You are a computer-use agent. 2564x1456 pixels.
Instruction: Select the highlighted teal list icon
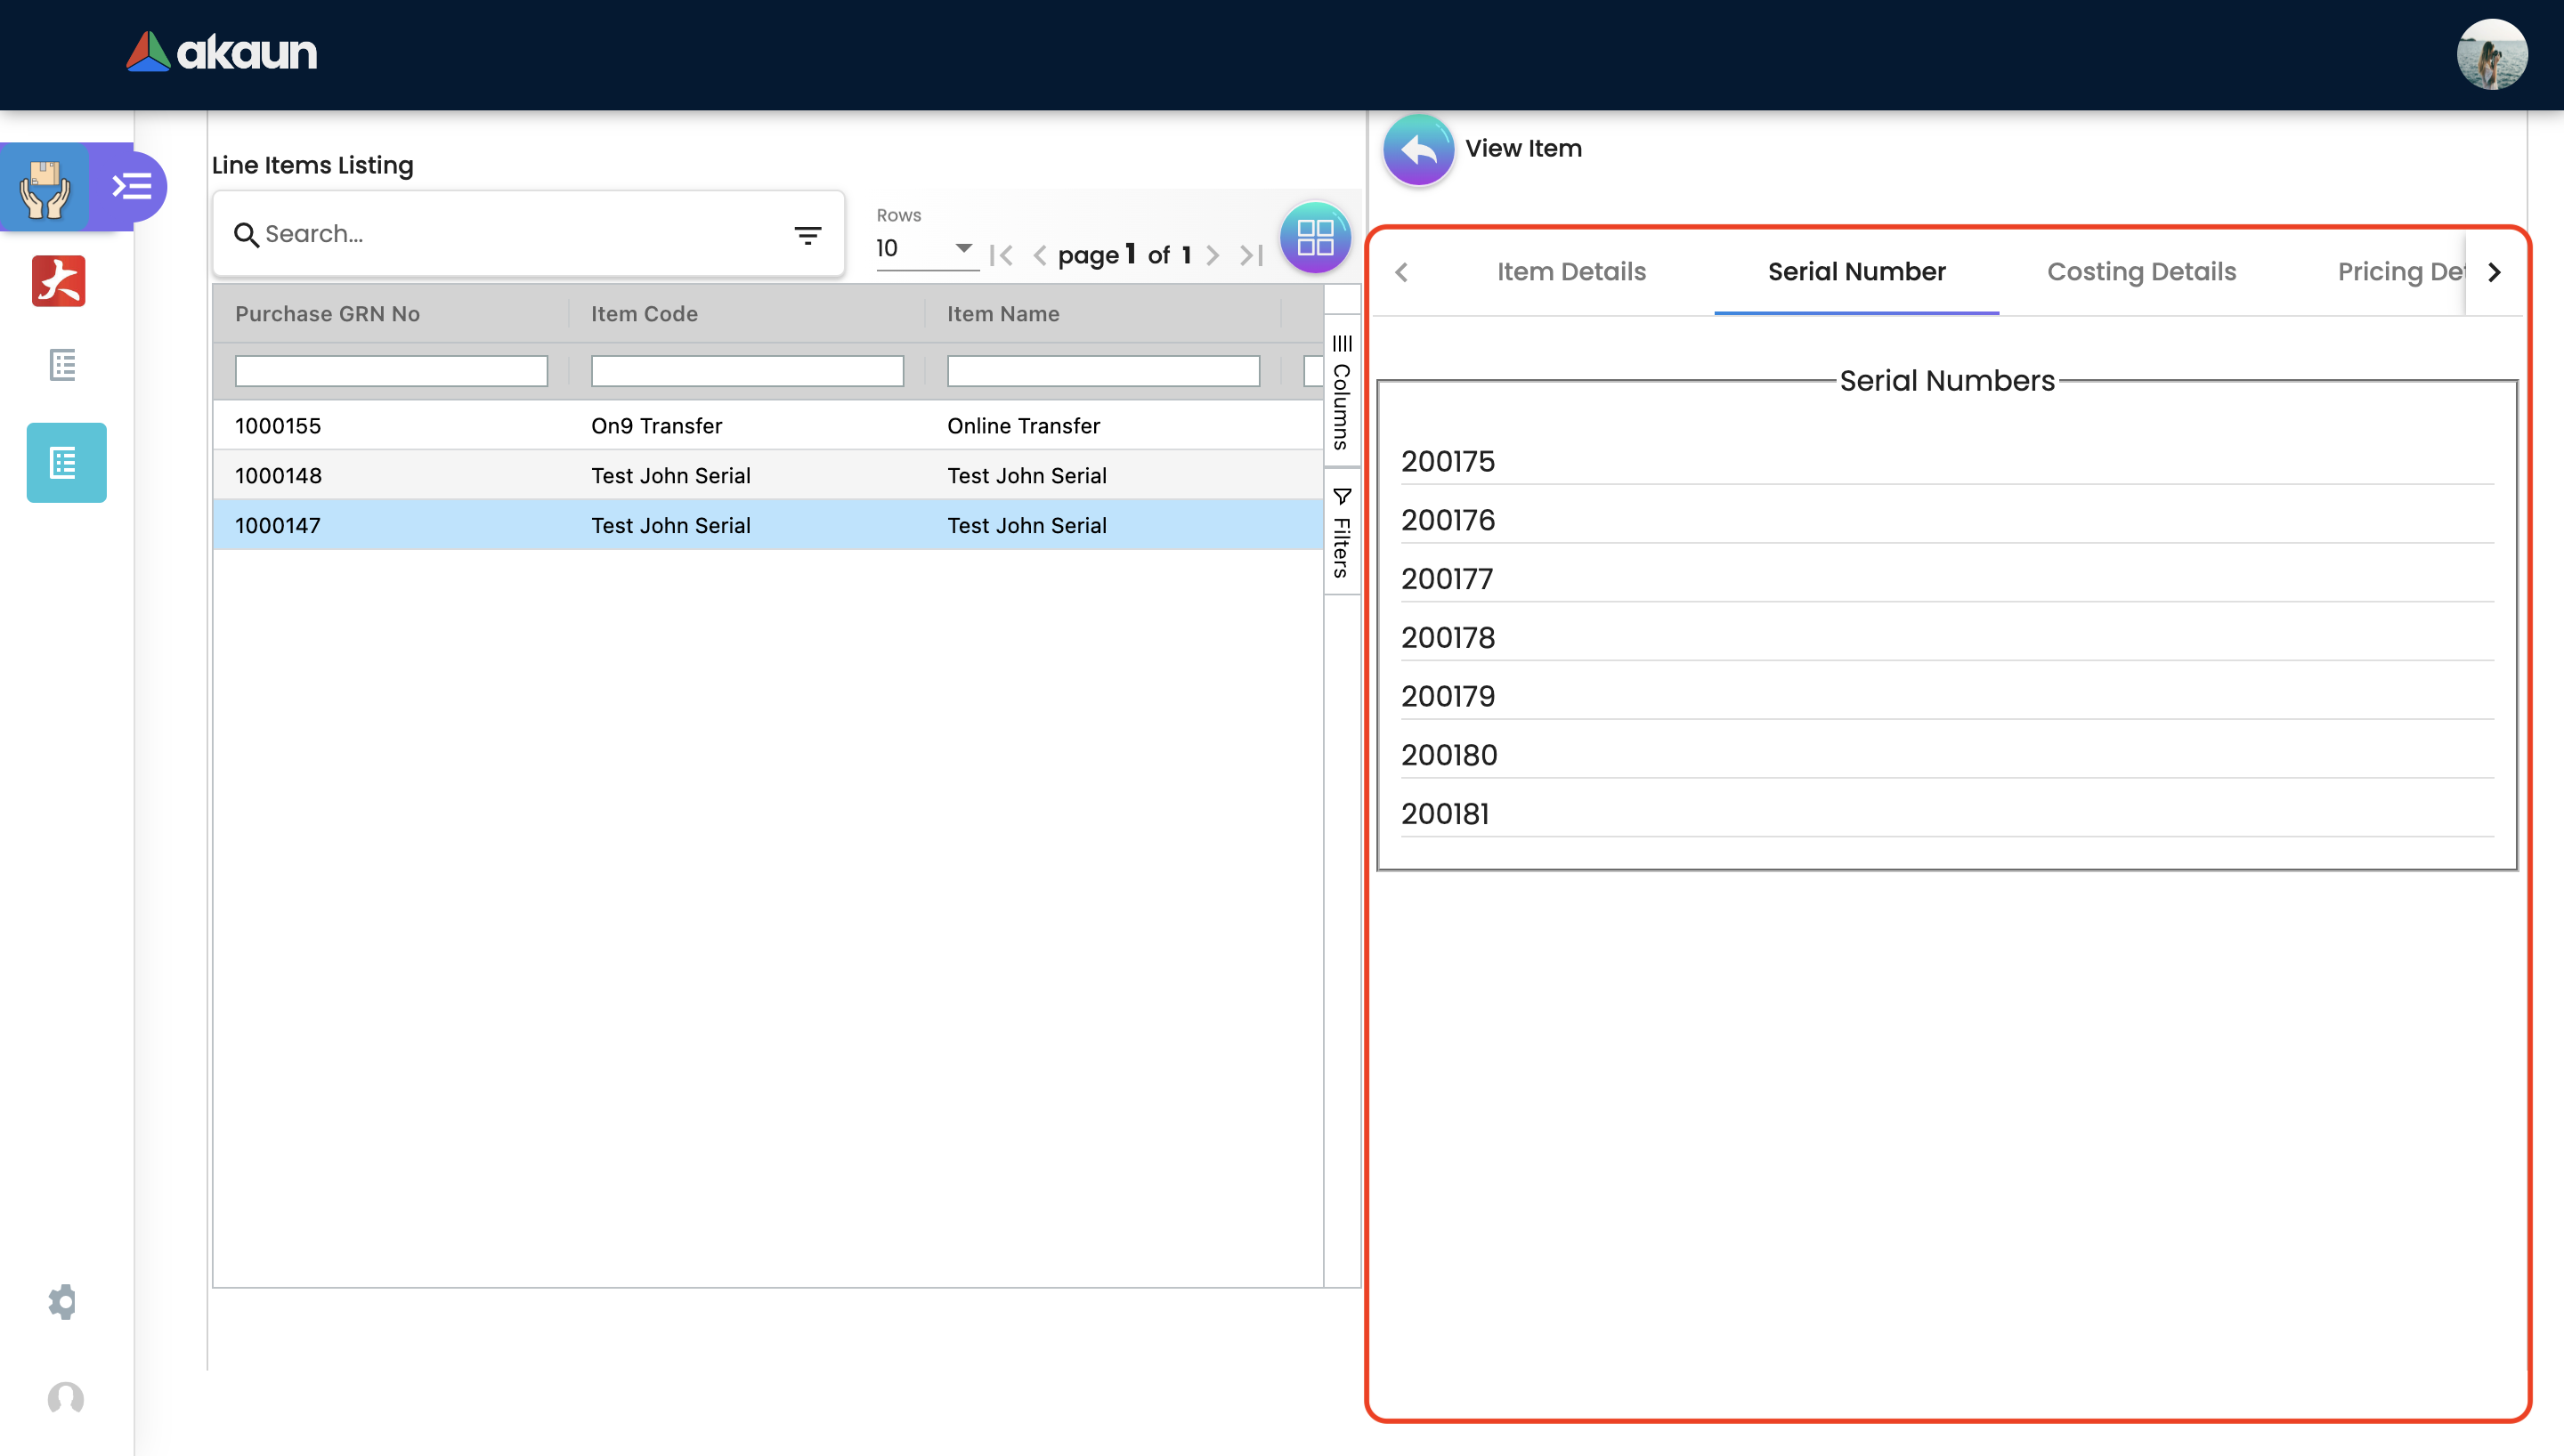click(66, 463)
